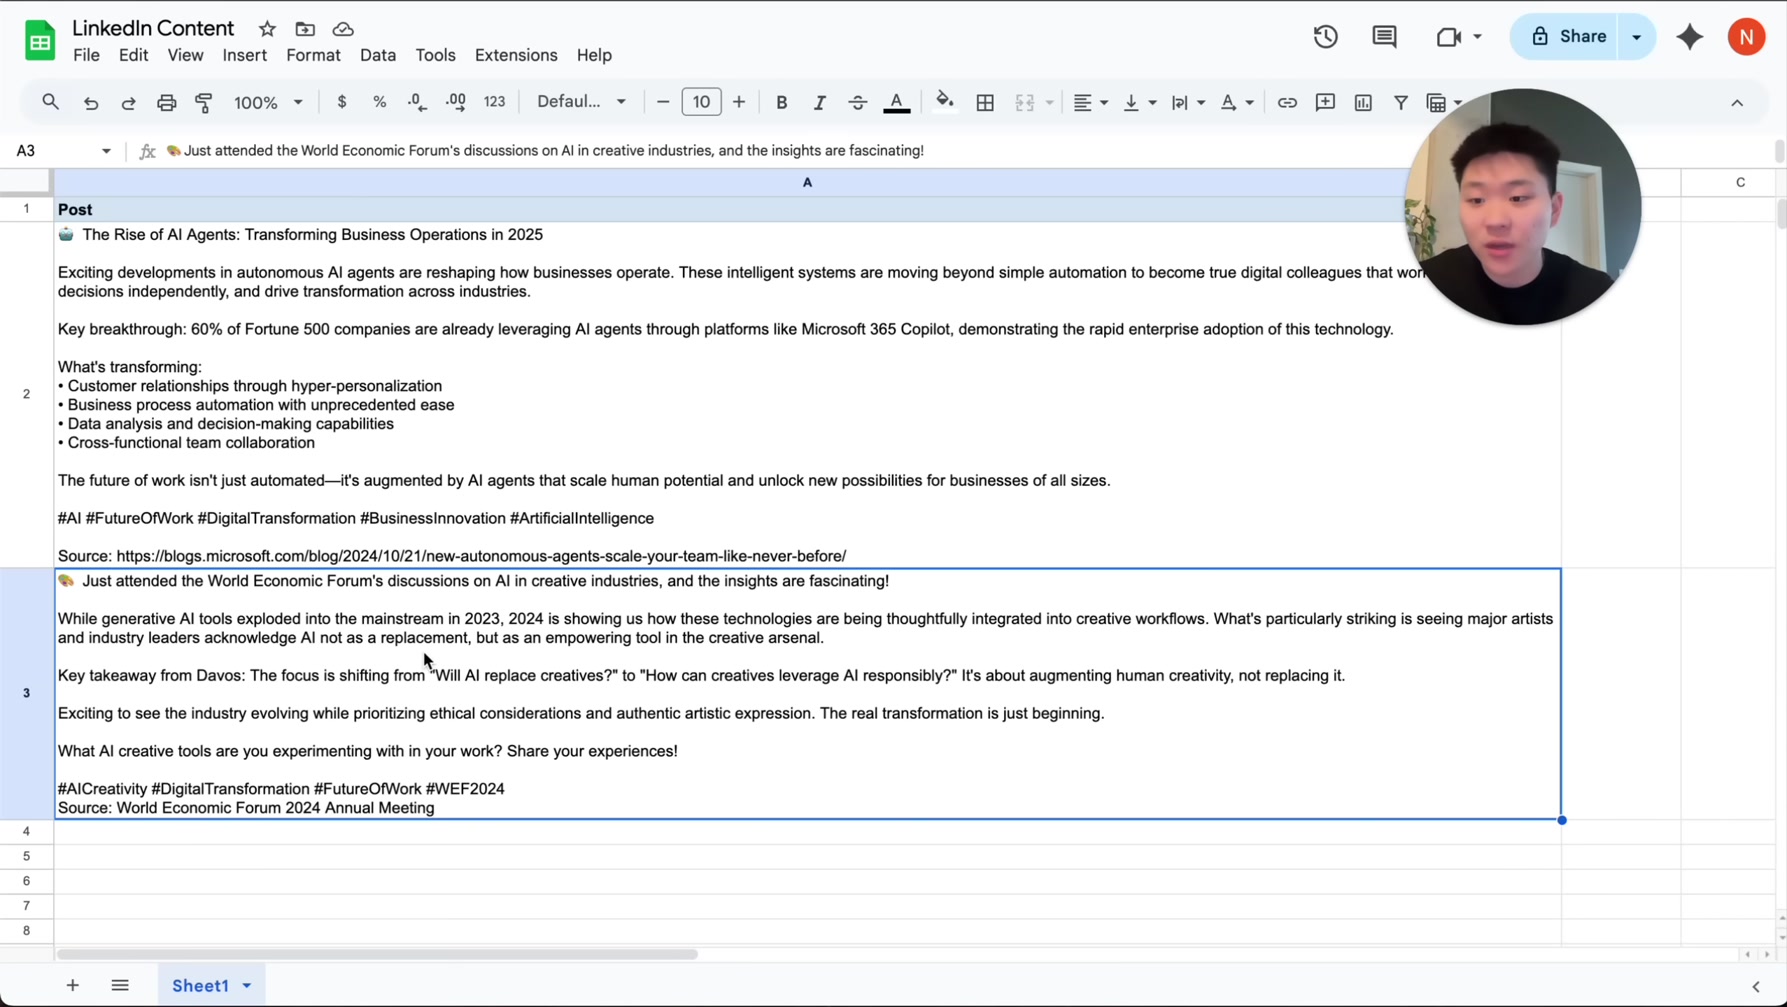Star the LinkedIn Content document
The height and width of the screenshot is (1007, 1787).
click(x=267, y=29)
